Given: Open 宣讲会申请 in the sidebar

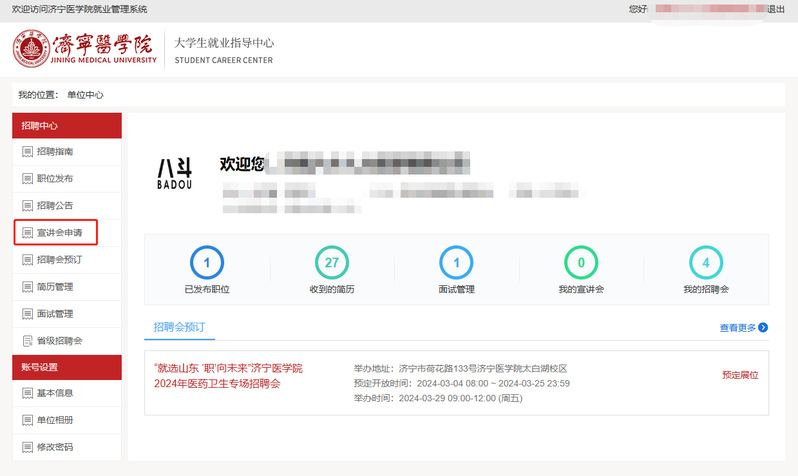Looking at the screenshot, I should pyautogui.click(x=60, y=233).
